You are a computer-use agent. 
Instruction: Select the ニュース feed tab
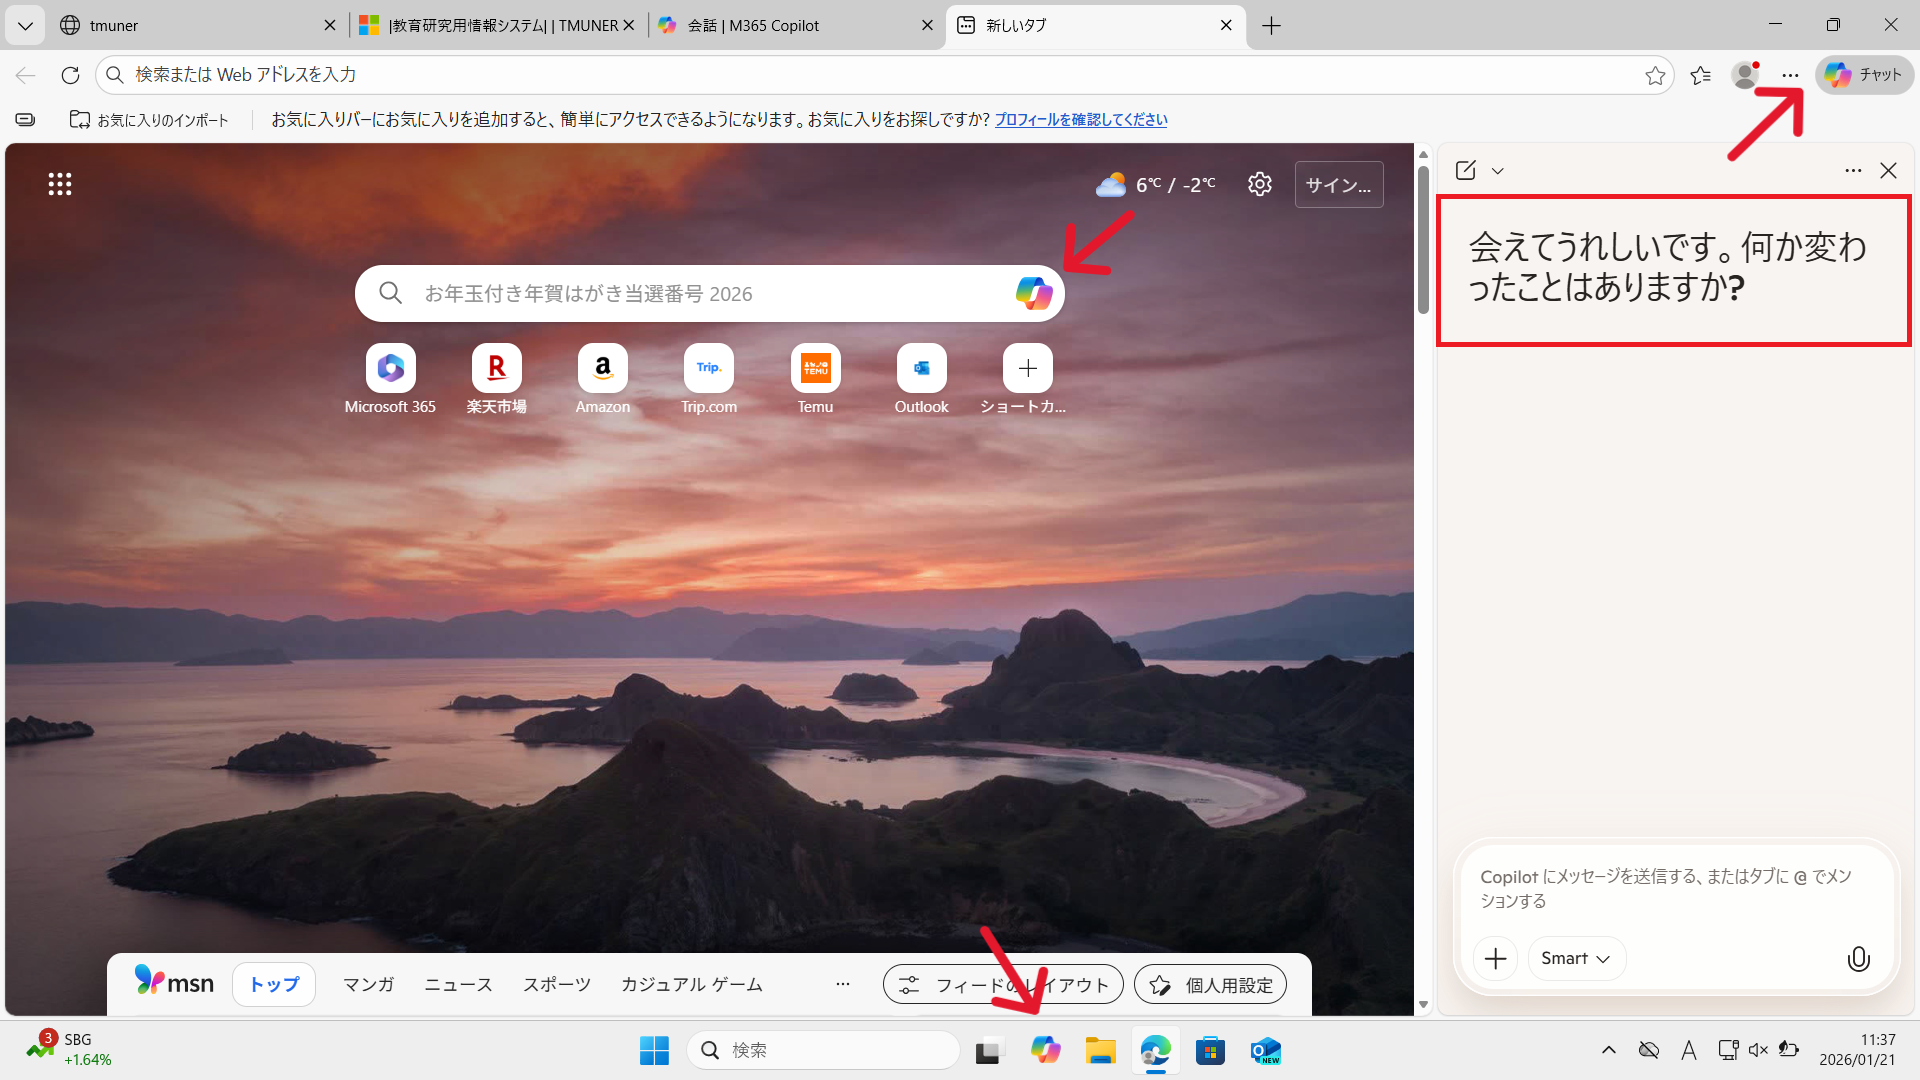coord(458,985)
